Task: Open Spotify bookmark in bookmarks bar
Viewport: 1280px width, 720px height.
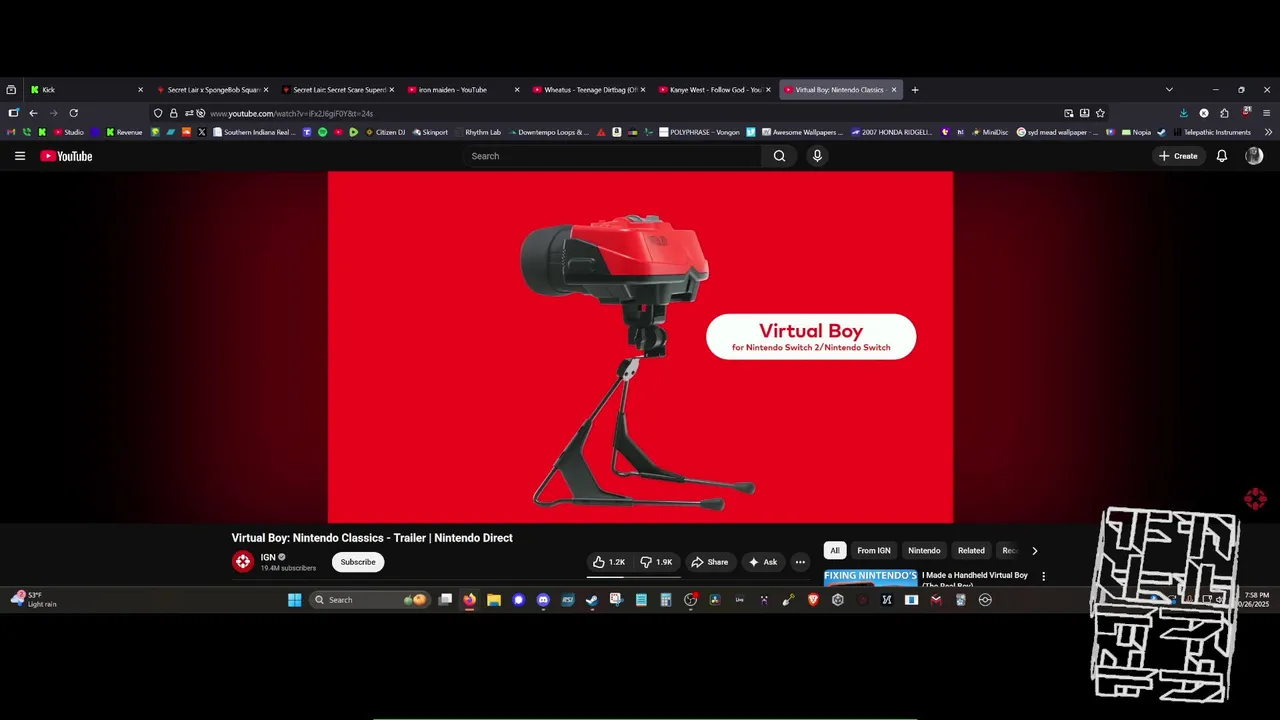Action: (x=322, y=132)
